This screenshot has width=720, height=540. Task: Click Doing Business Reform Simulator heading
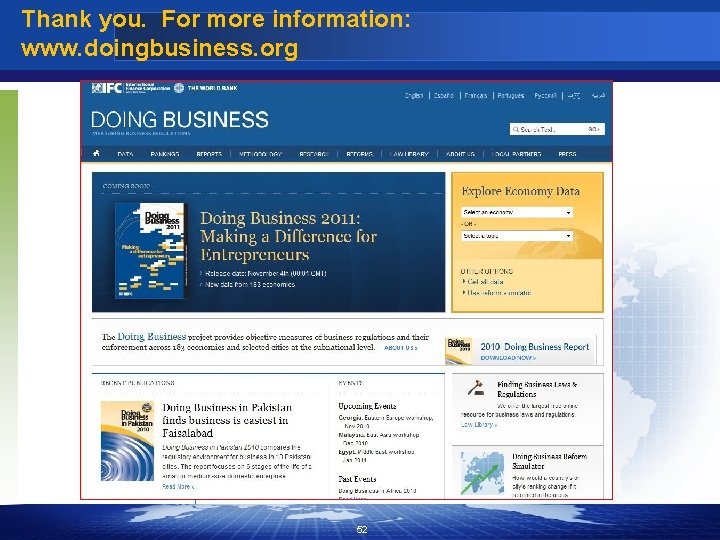pyautogui.click(x=550, y=461)
